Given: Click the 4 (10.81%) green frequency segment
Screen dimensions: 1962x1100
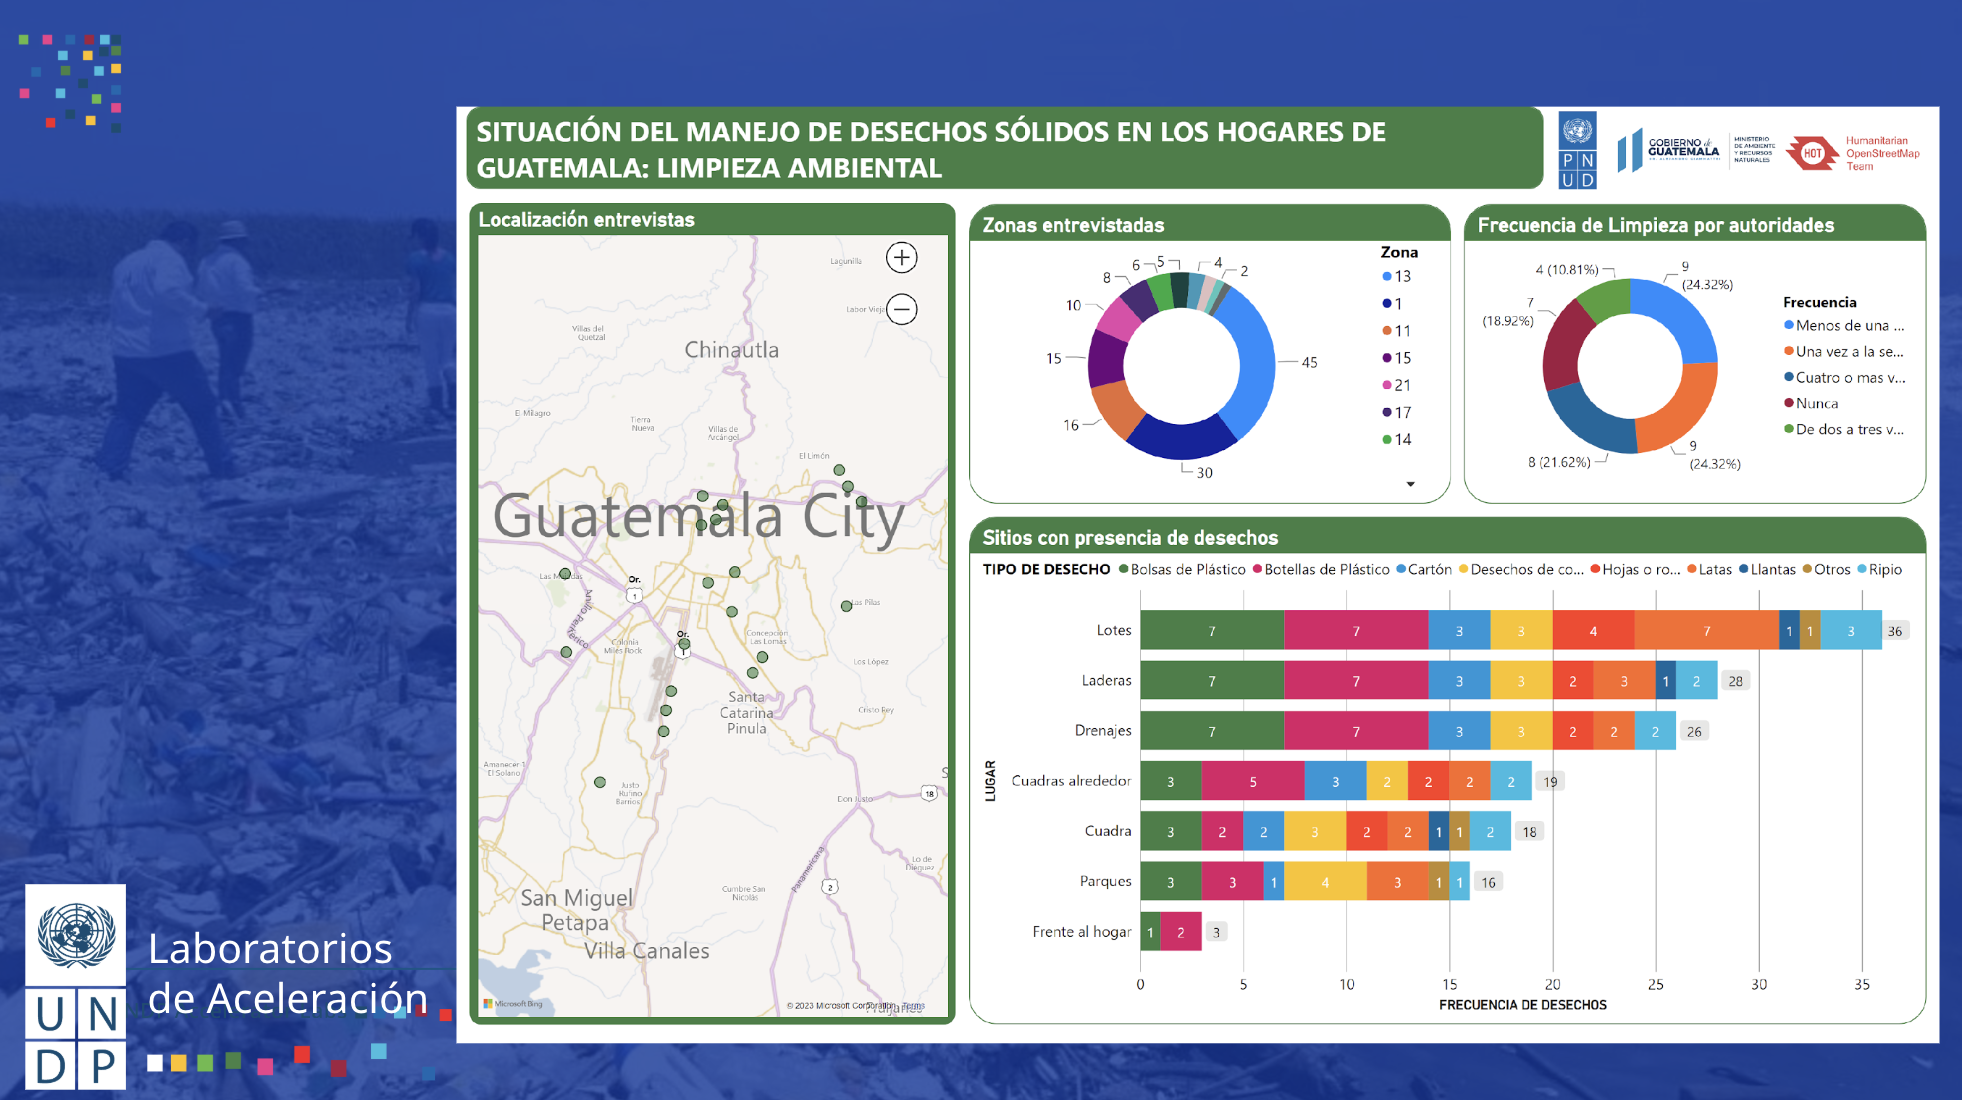Looking at the screenshot, I should tap(1605, 298).
